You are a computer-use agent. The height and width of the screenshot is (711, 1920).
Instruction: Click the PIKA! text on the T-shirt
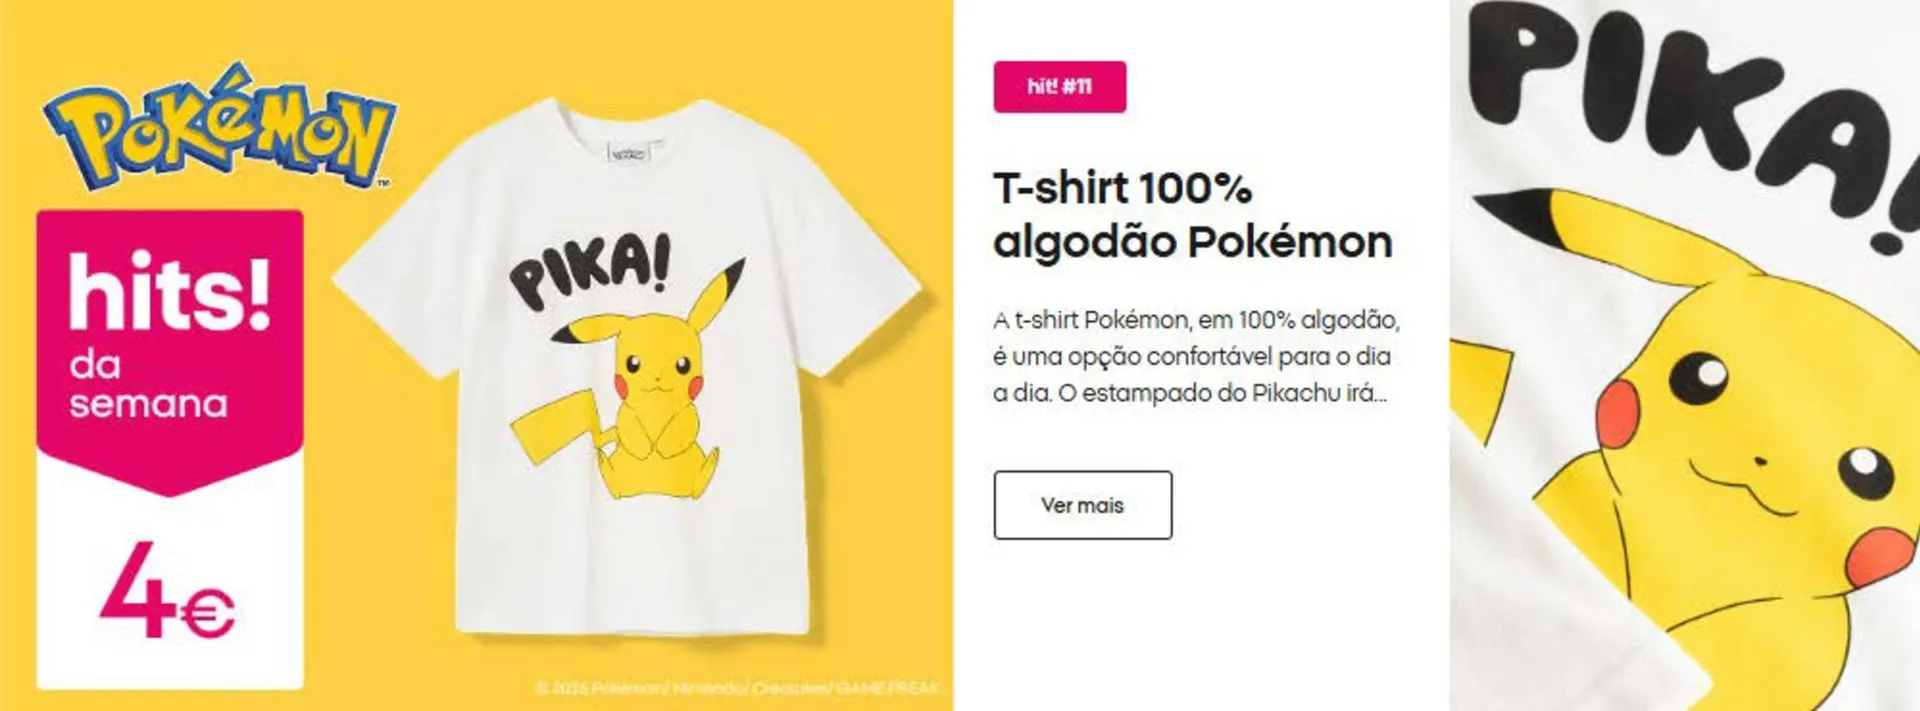pyautogui.click(x=591, y=270)
